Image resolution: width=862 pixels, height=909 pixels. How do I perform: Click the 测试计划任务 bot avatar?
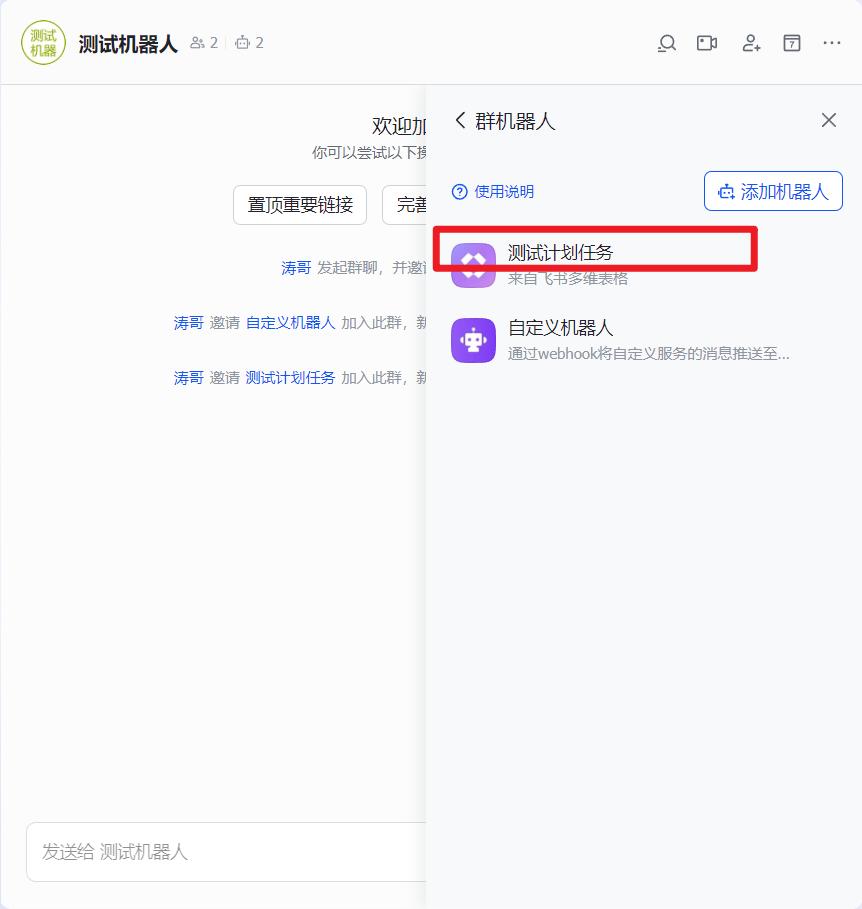473,264
